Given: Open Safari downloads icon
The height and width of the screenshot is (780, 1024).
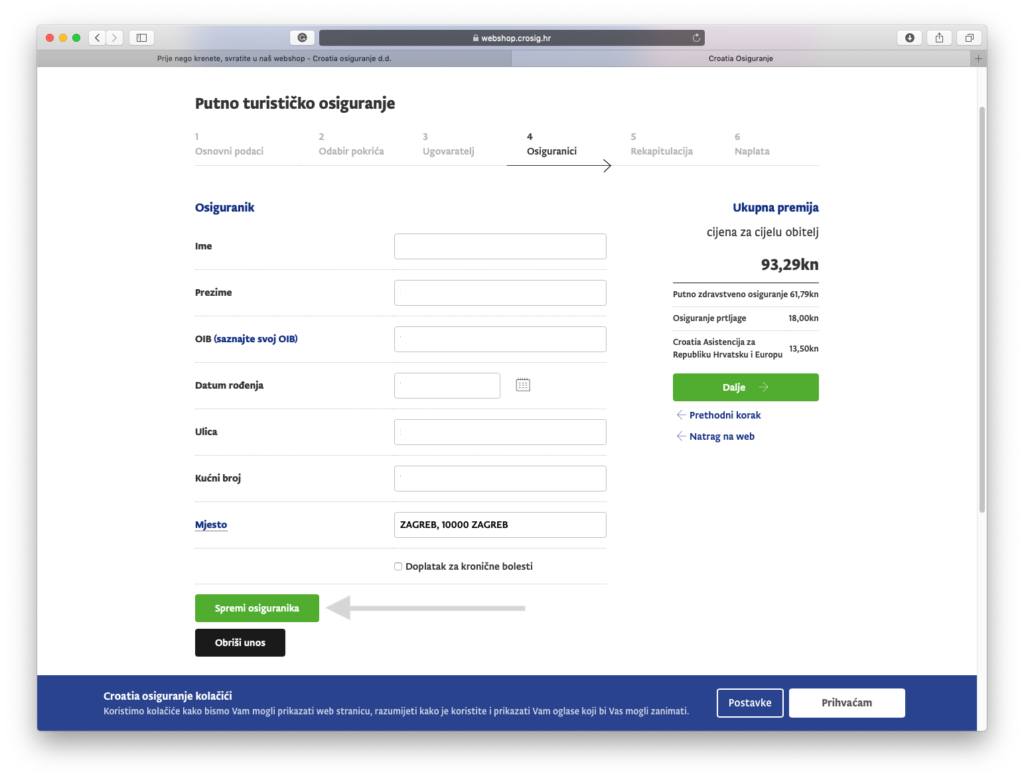Looking at the screenshot, I should (910, 38).
